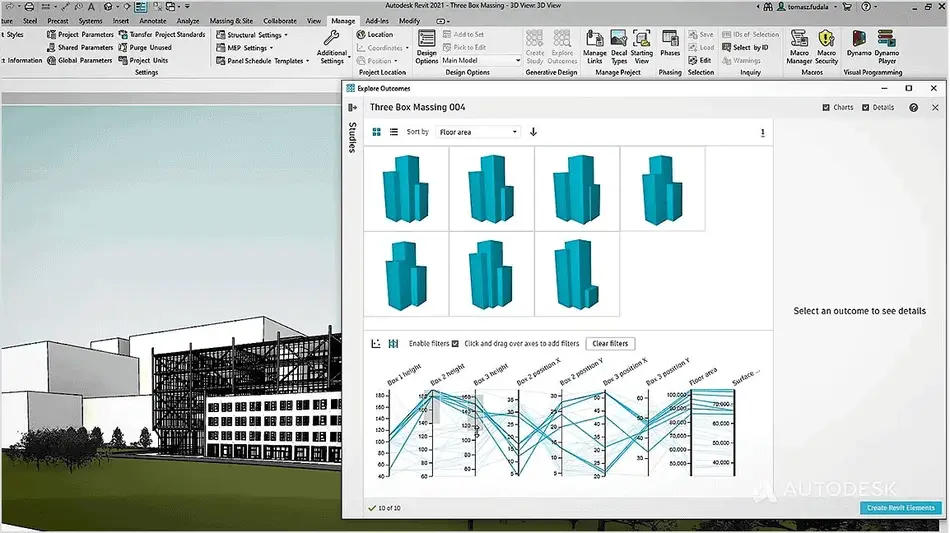Select fourth top-row massing thumbnail
950x533 pixels.
tap(662, 188)
